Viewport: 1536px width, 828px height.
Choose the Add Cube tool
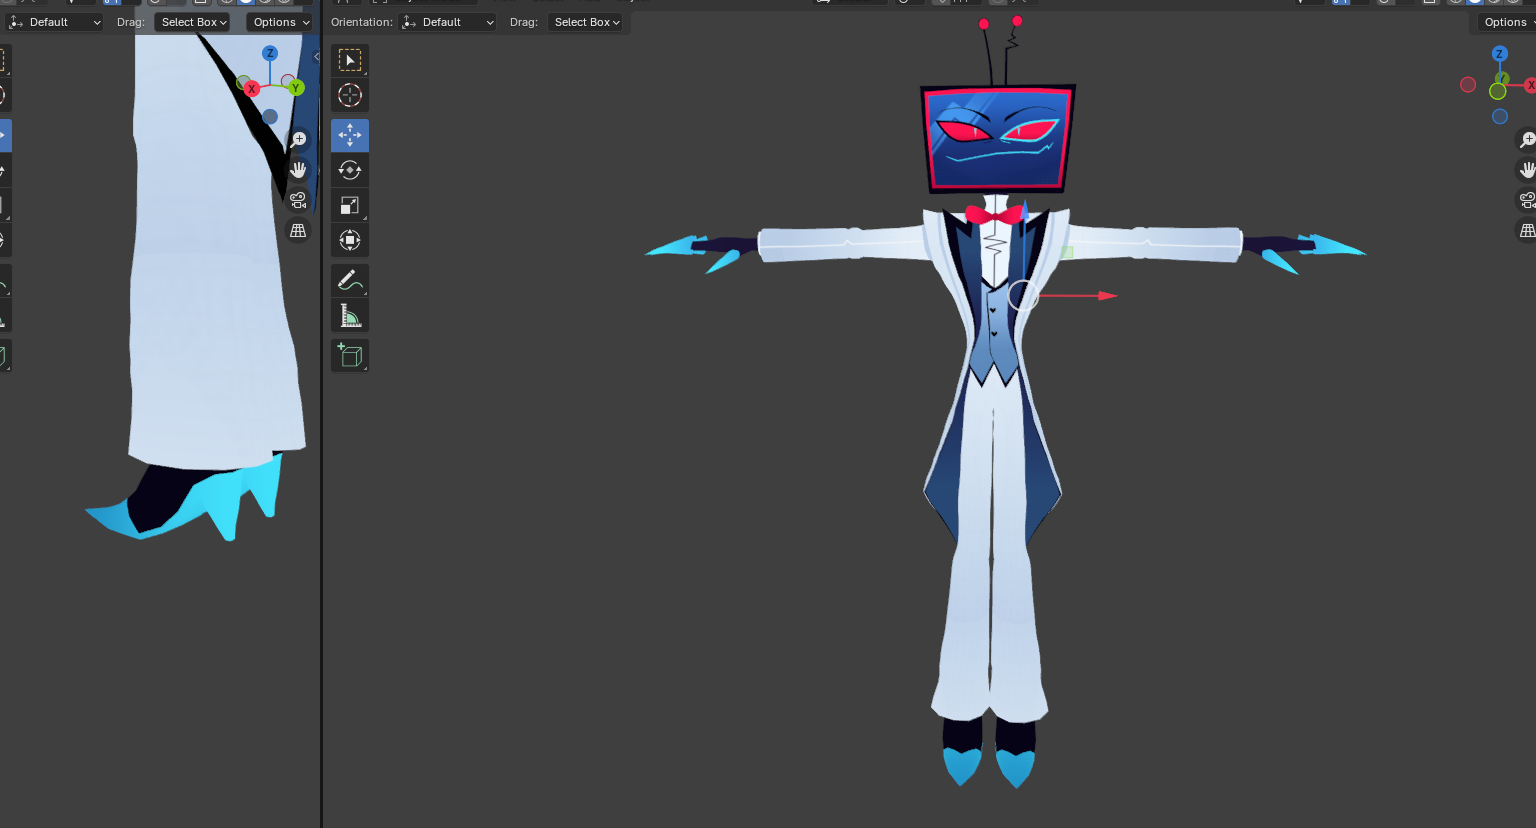[x=350, y=355]
